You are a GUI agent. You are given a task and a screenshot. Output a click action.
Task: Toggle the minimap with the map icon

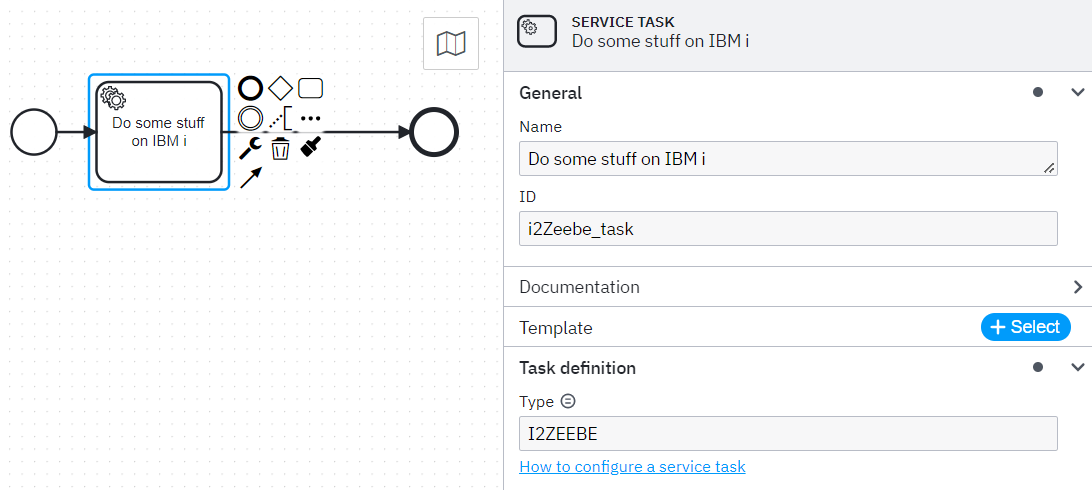pyautogui.click(x=451, y=44)
